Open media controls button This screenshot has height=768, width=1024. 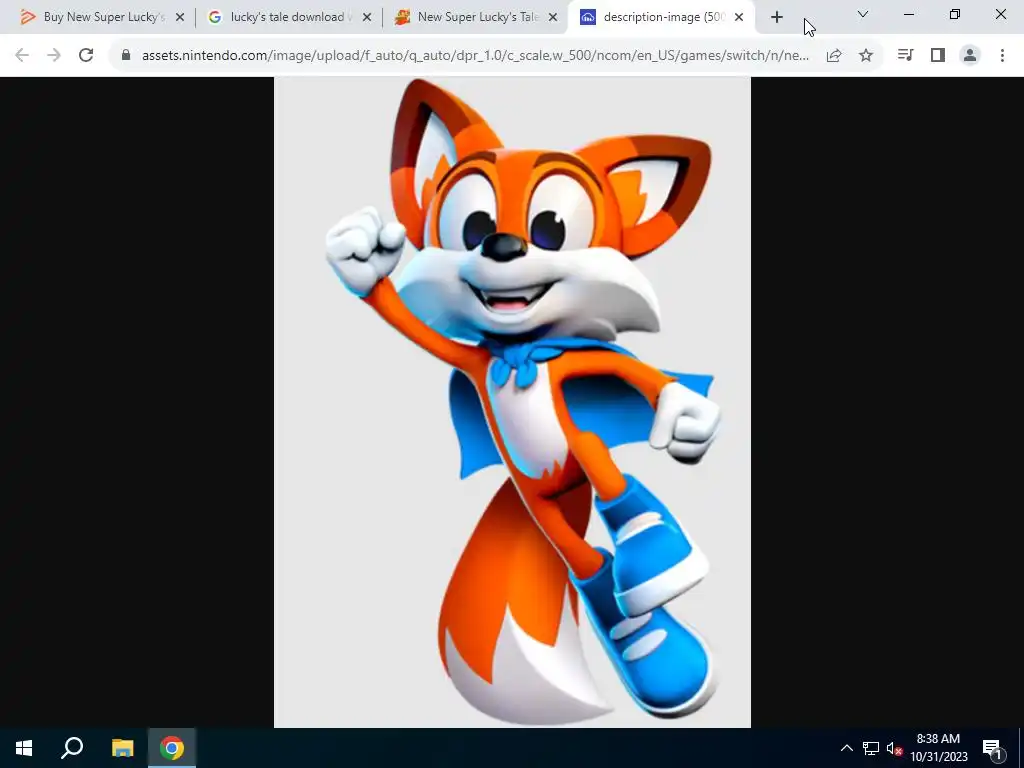pyautogui.click(x=905, y=56)
